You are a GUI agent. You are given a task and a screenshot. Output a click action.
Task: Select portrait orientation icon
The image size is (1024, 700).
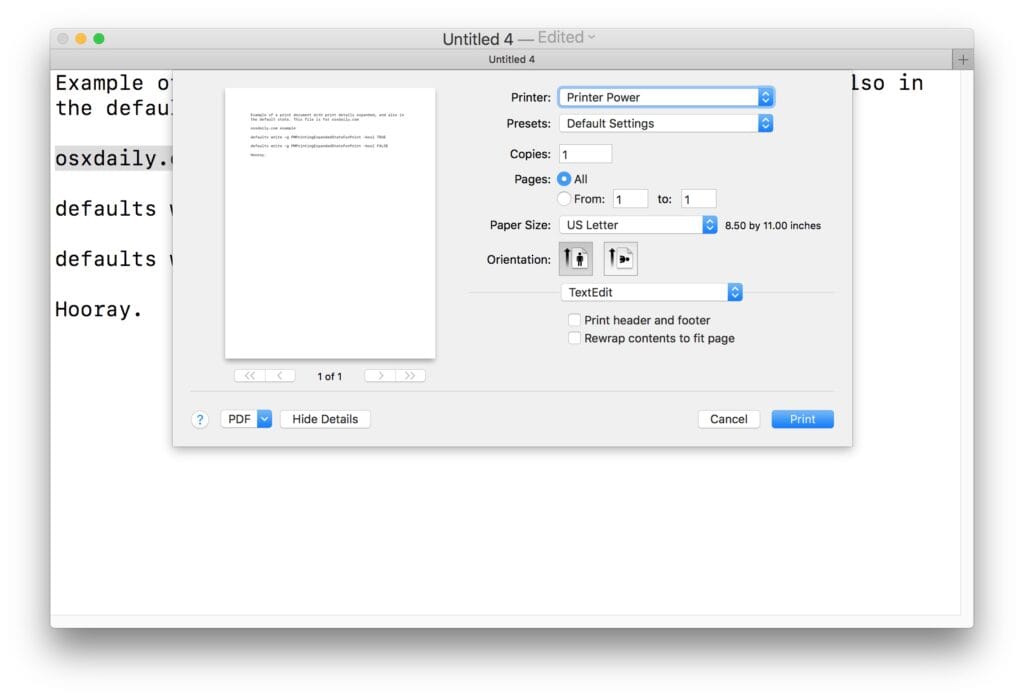[x=574, y=259]
